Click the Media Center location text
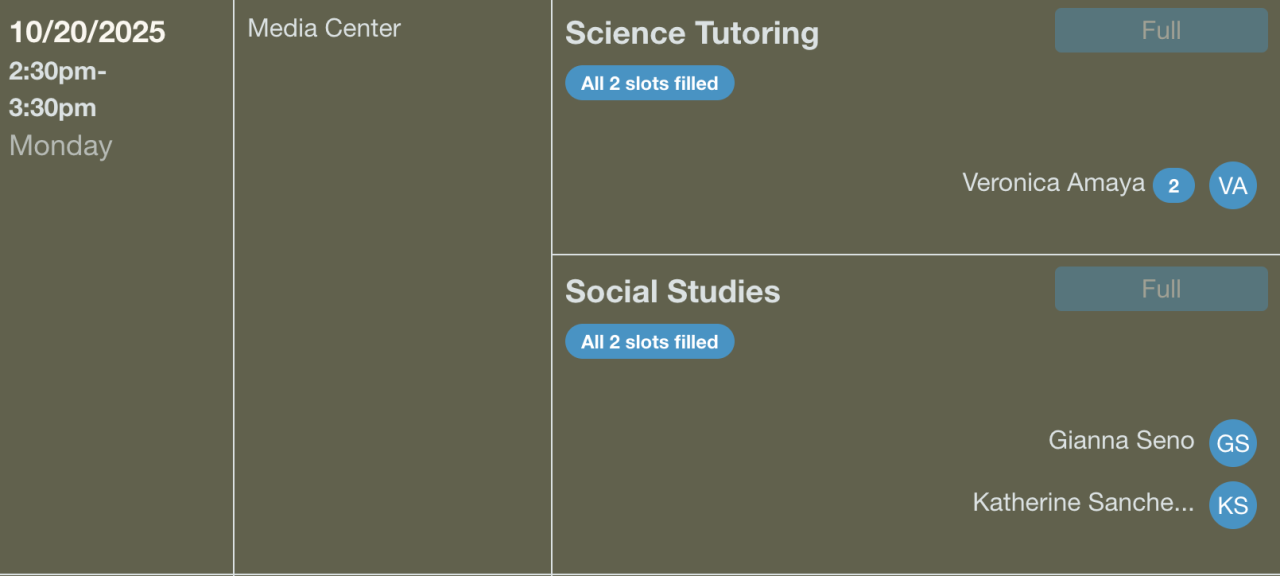1280x576 pixels. click(324, 28)
